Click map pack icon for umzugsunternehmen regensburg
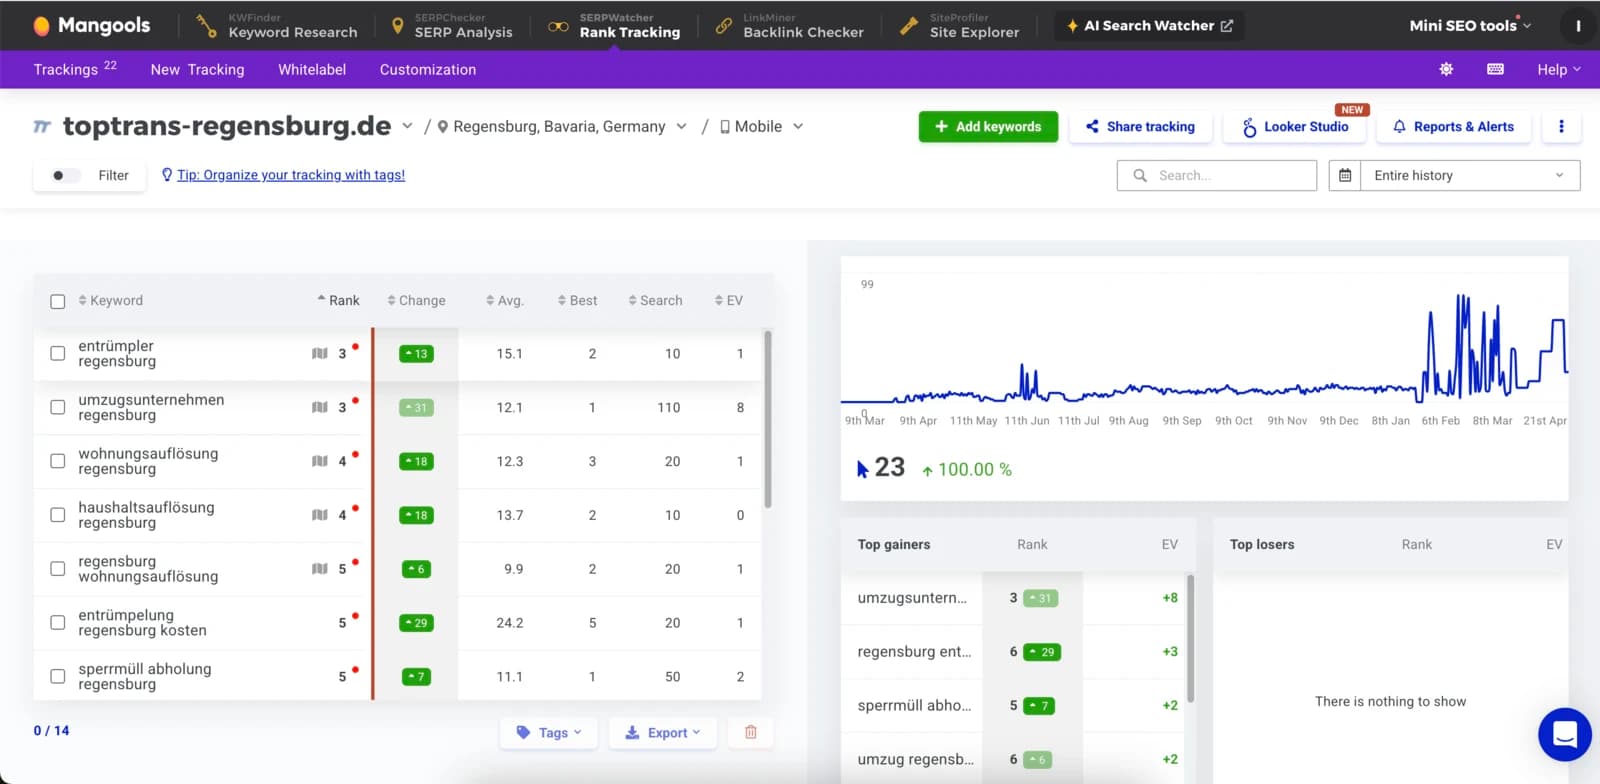Image resolution: width=1600 pixels, height=784 pixels. [320, 407]
